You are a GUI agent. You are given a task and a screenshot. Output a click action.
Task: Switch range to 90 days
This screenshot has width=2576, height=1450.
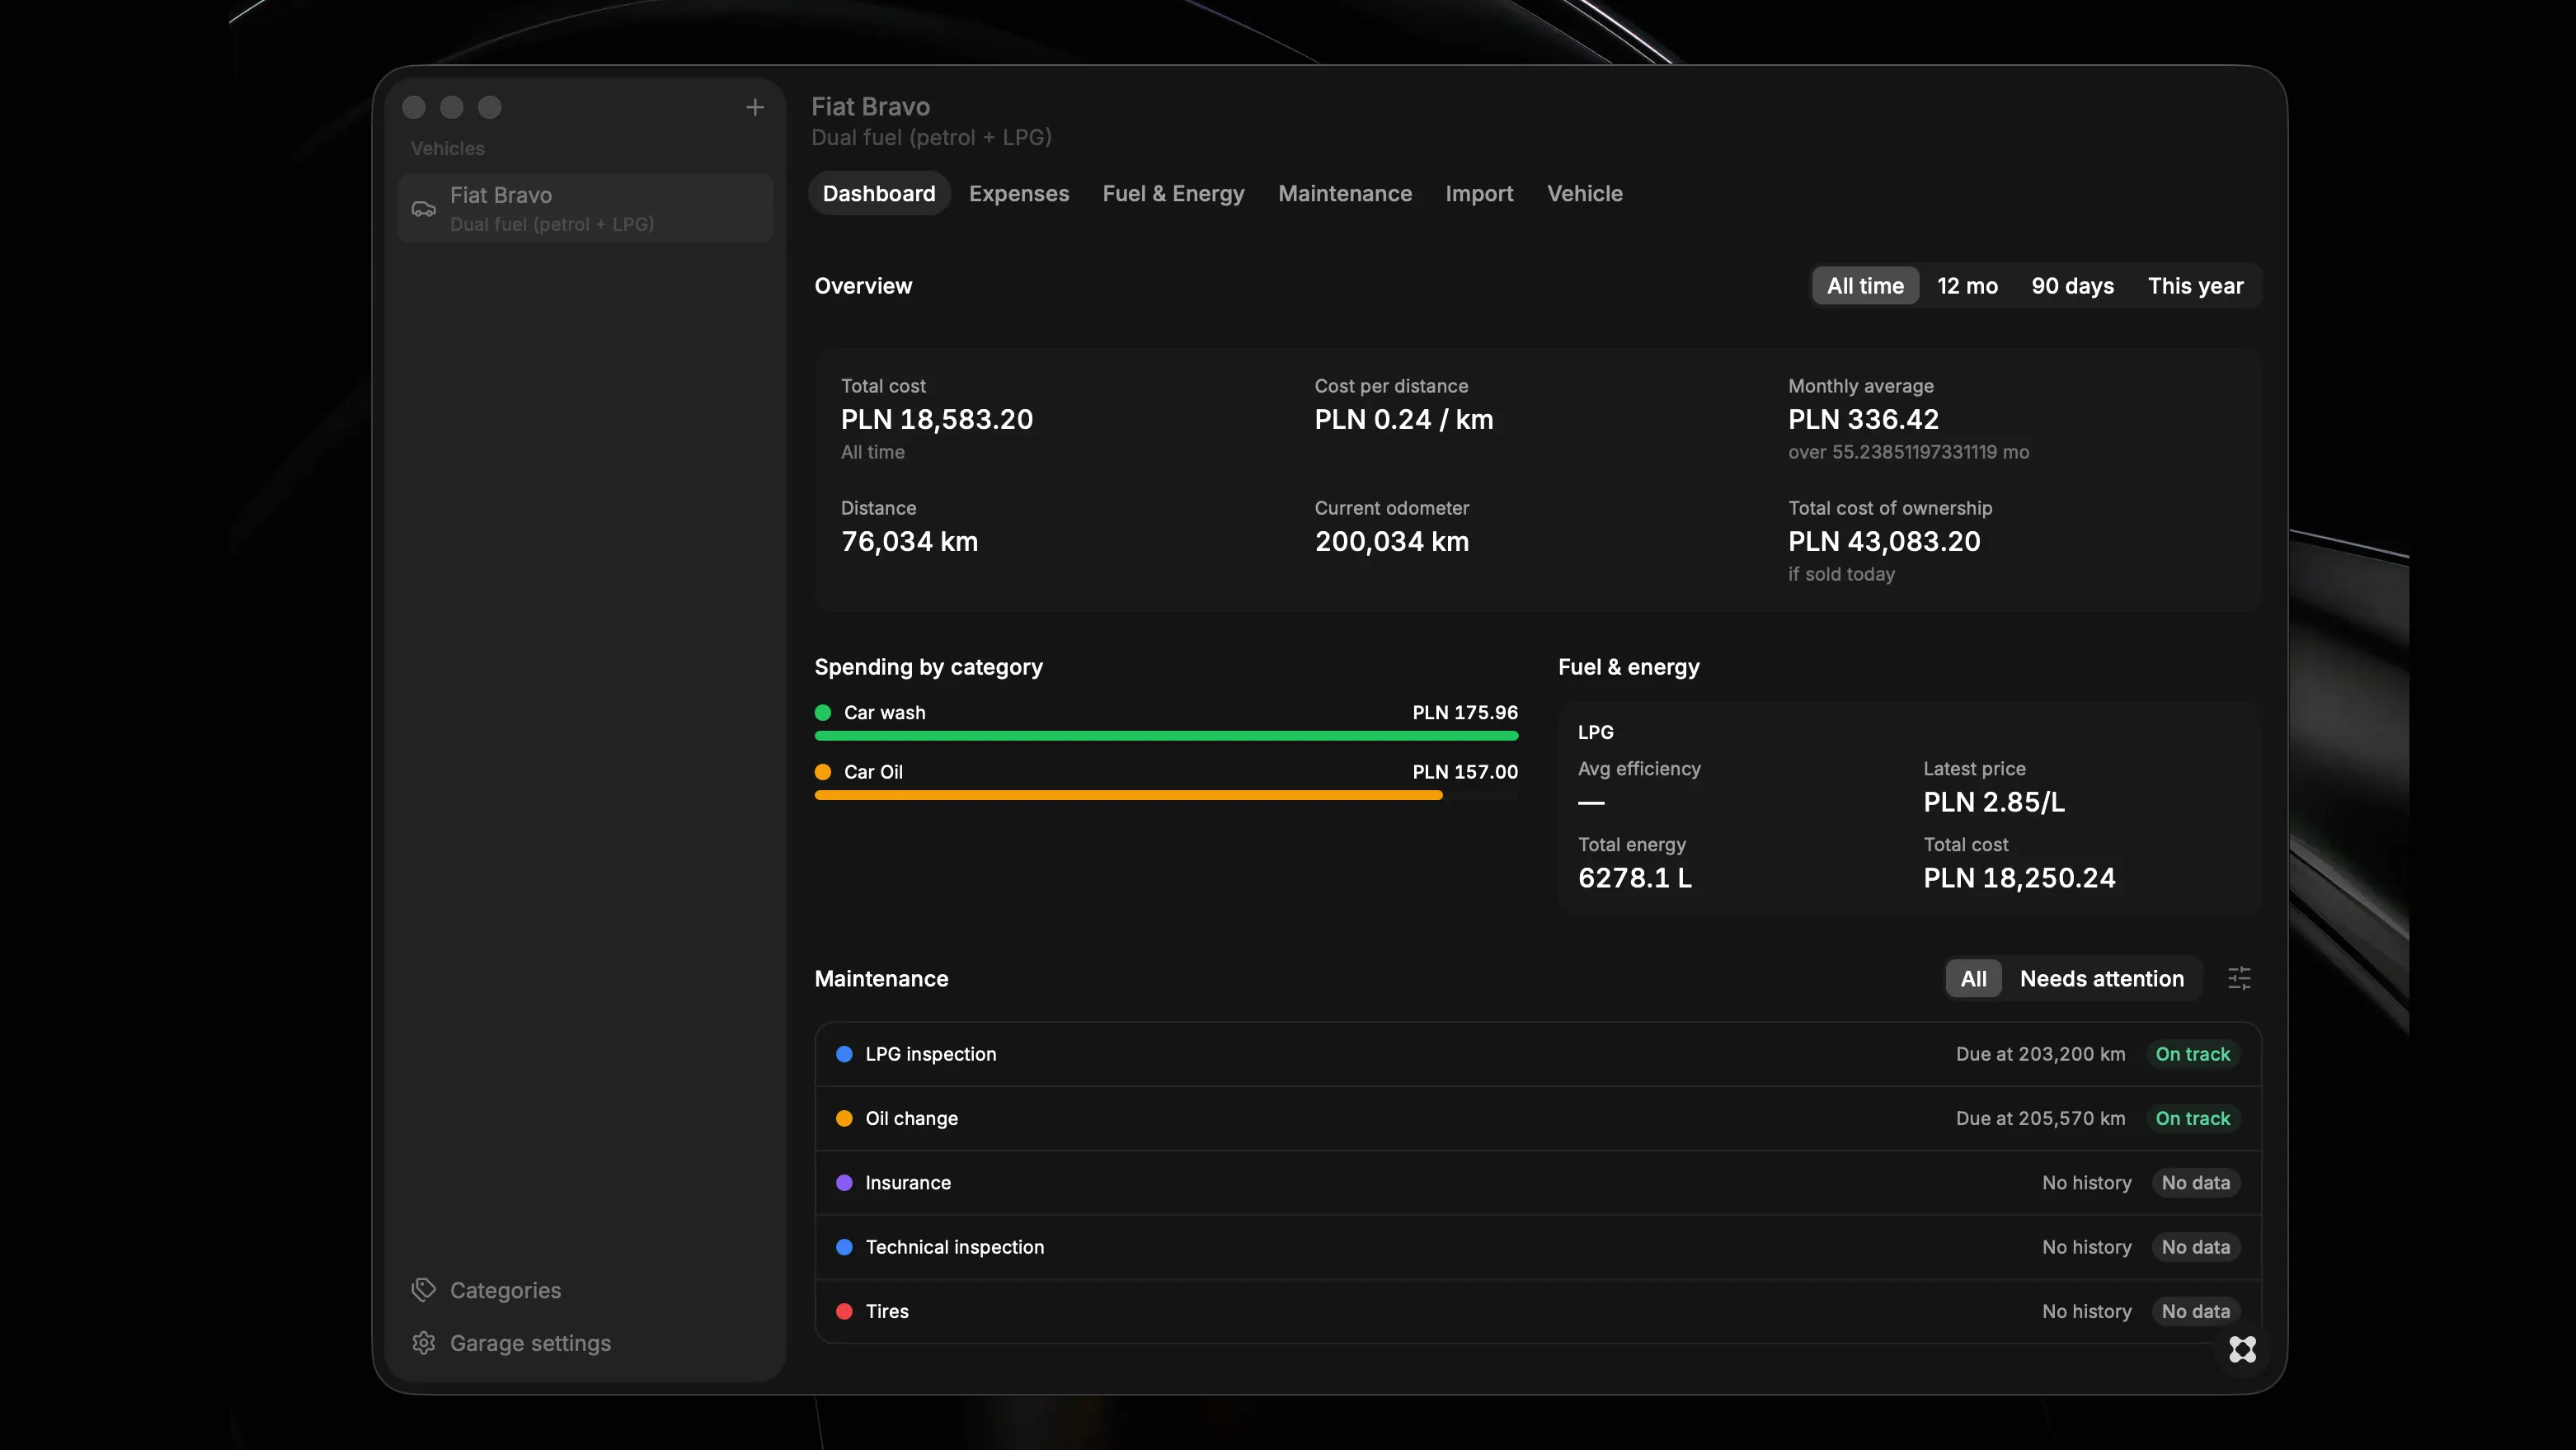[x=2072, y=286]
